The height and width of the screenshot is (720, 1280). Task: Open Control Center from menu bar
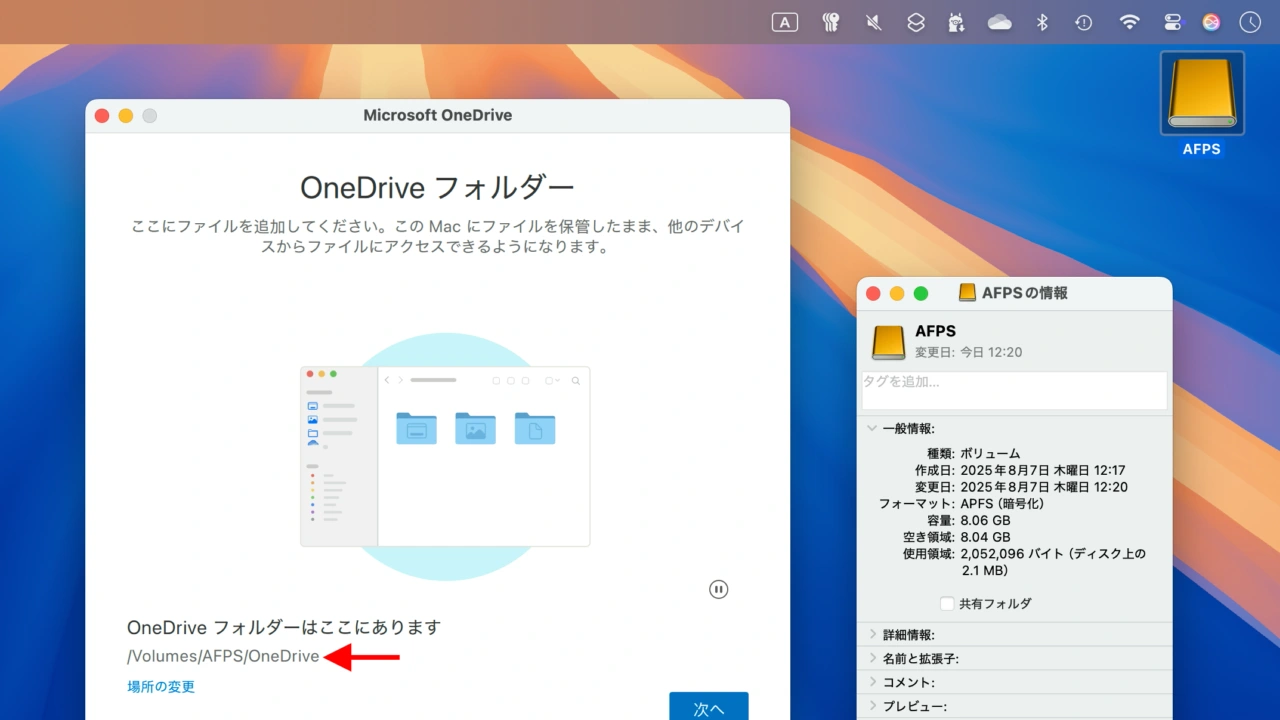(1173, 22)
